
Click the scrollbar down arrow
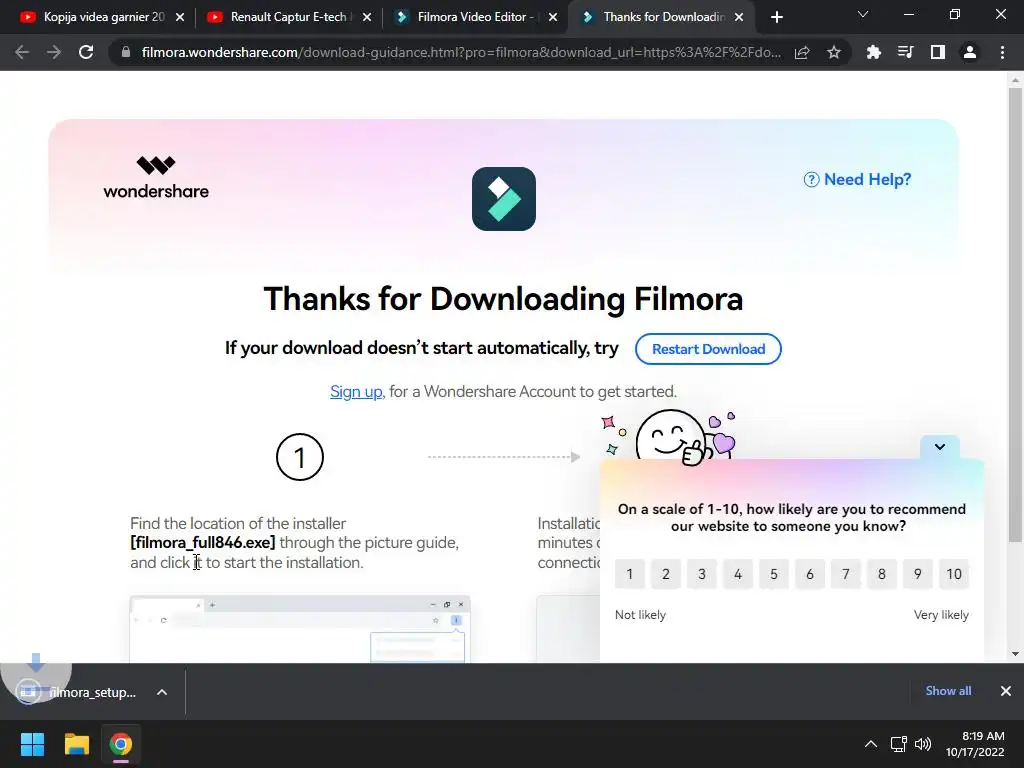1014,654
